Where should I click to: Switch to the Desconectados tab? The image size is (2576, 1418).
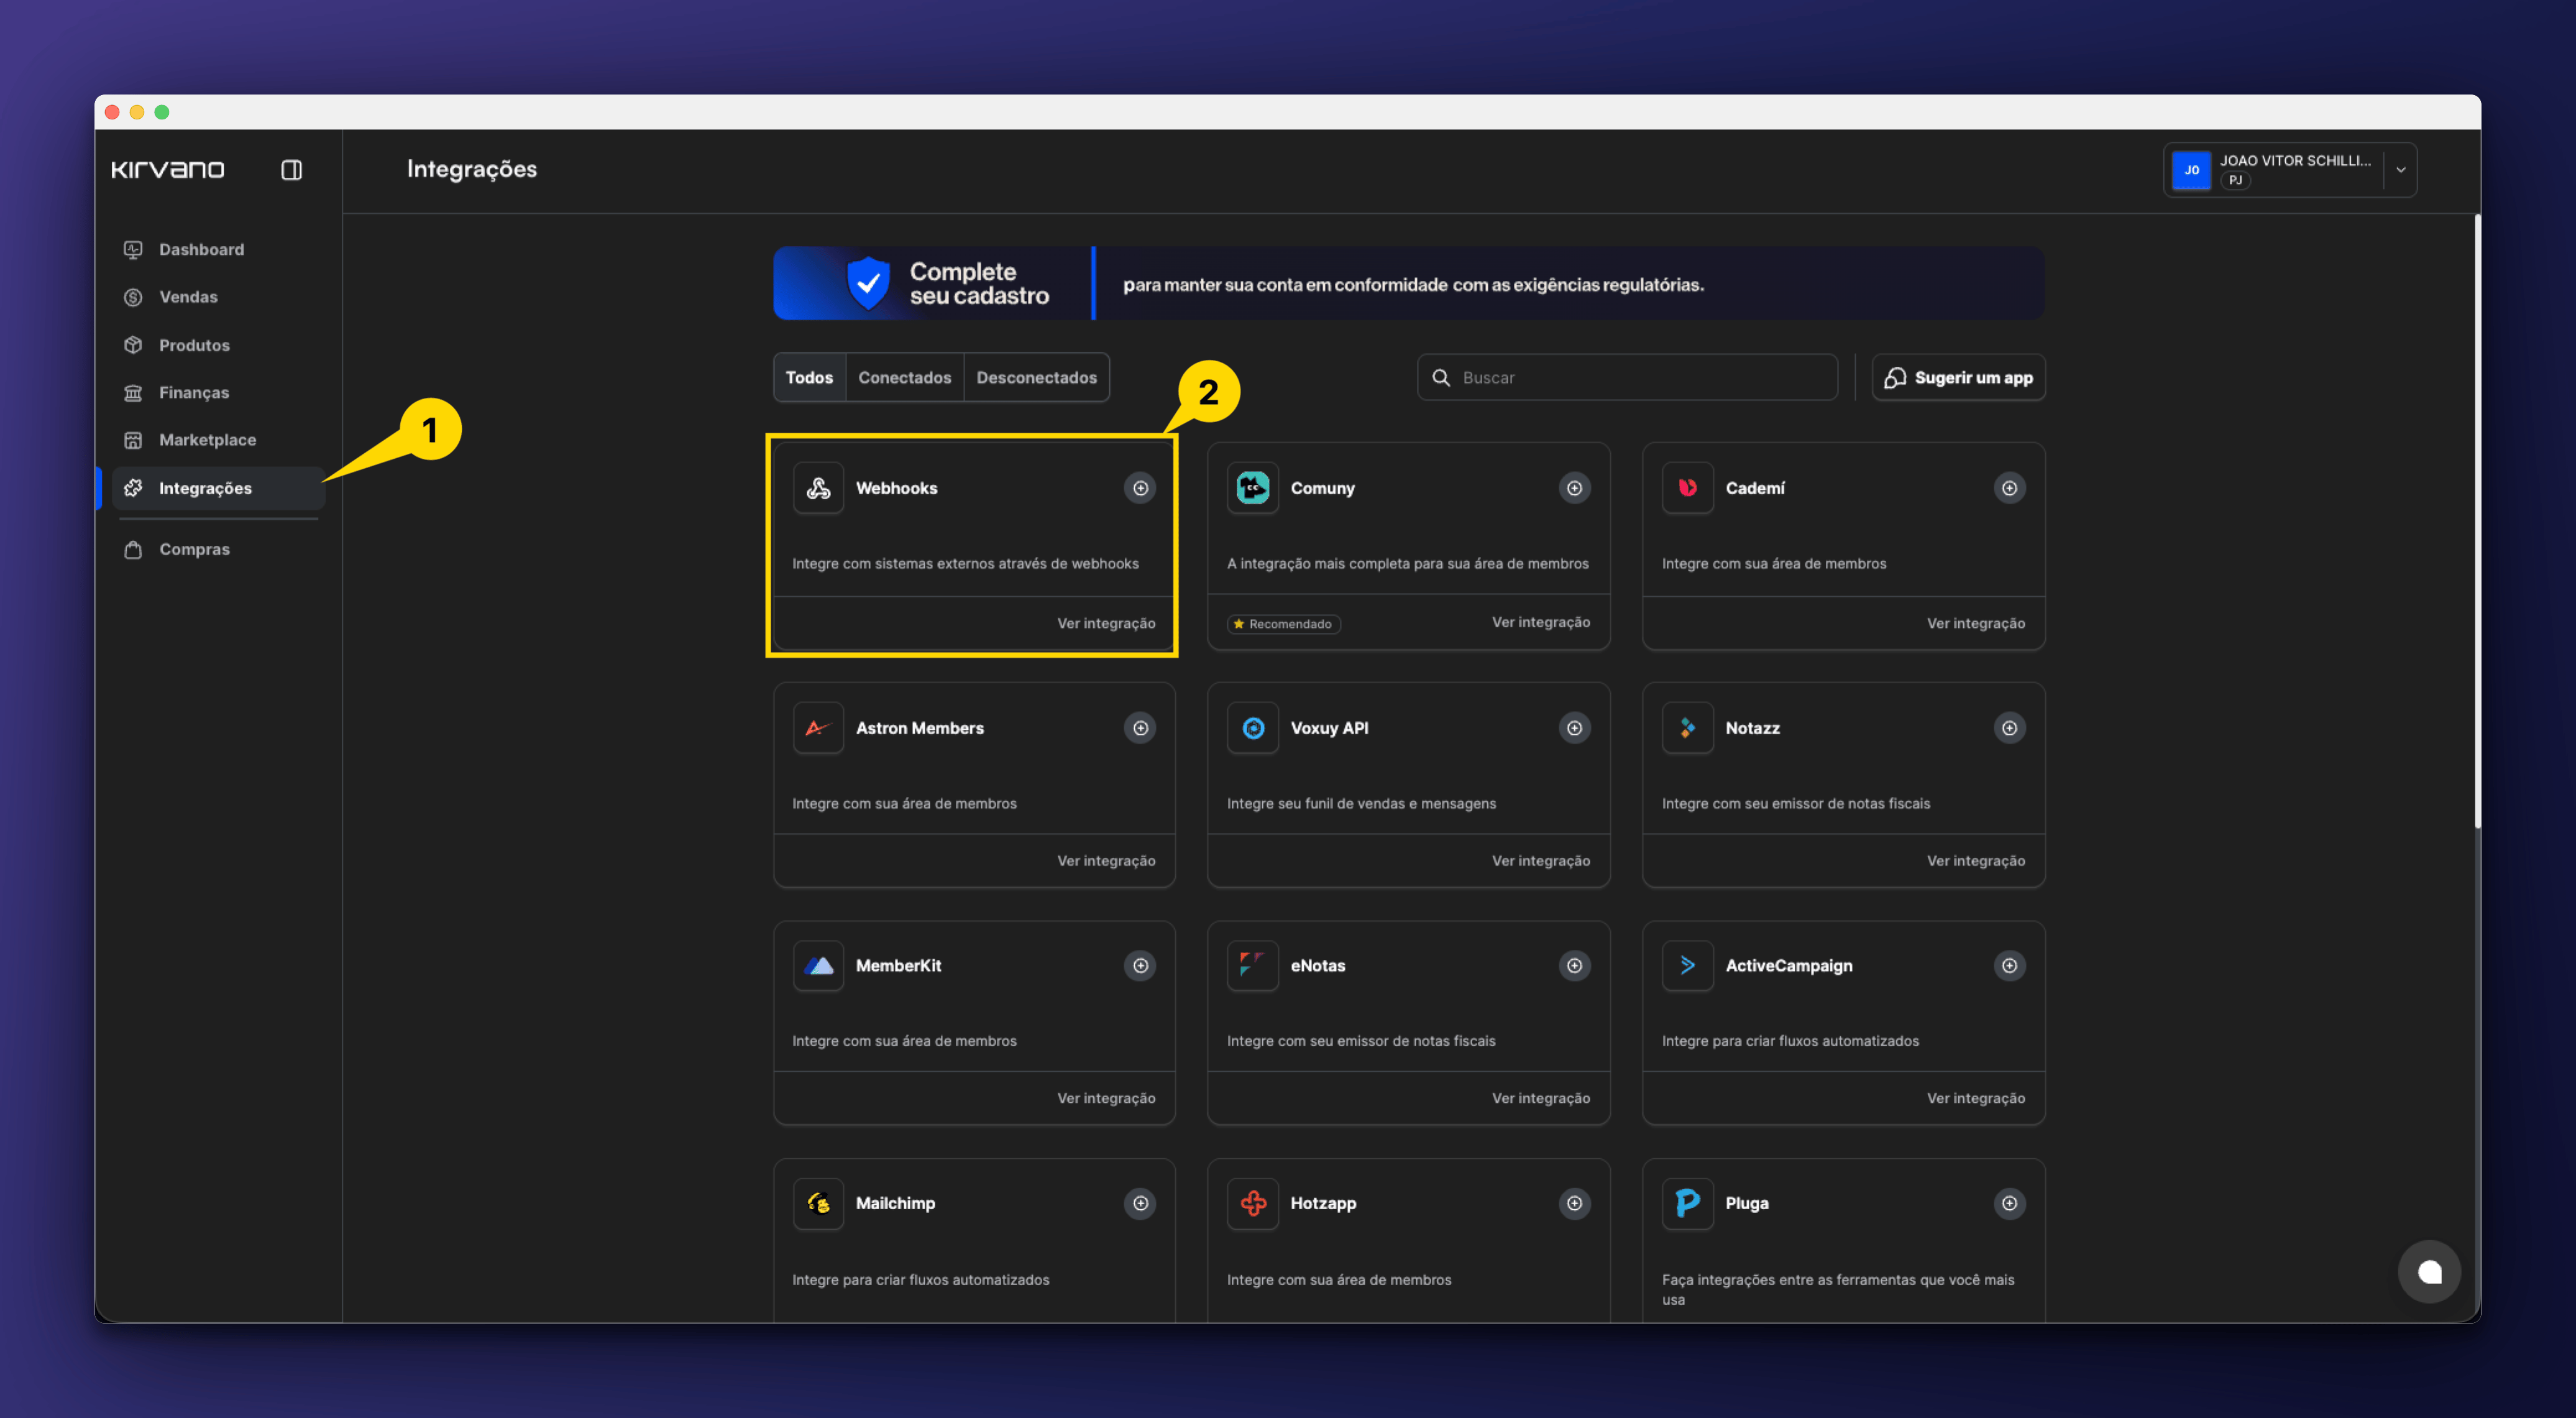1036,377
